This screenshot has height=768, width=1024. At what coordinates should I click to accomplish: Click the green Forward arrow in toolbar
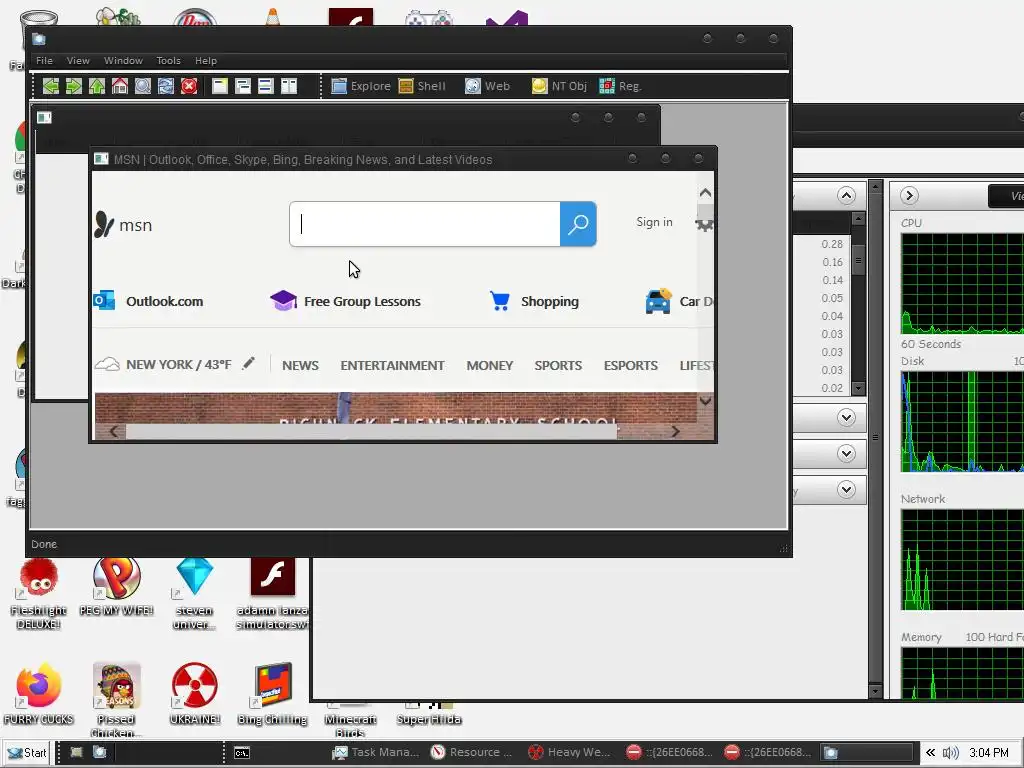tap(74, 86)
